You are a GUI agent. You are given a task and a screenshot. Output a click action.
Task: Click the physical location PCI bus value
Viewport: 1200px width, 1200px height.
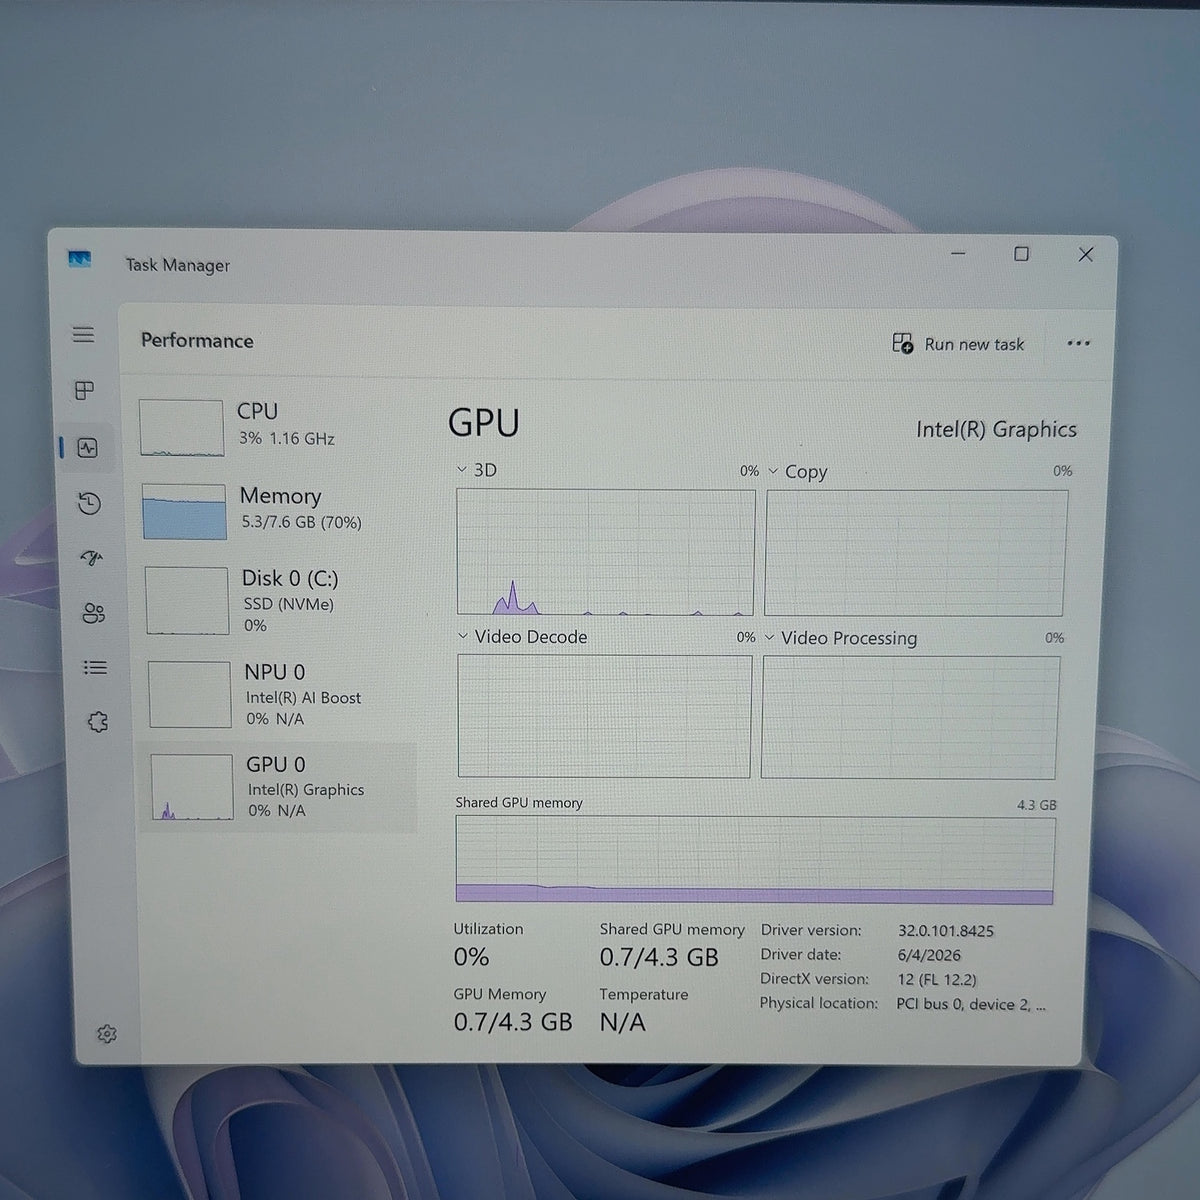pos(971,1004)
